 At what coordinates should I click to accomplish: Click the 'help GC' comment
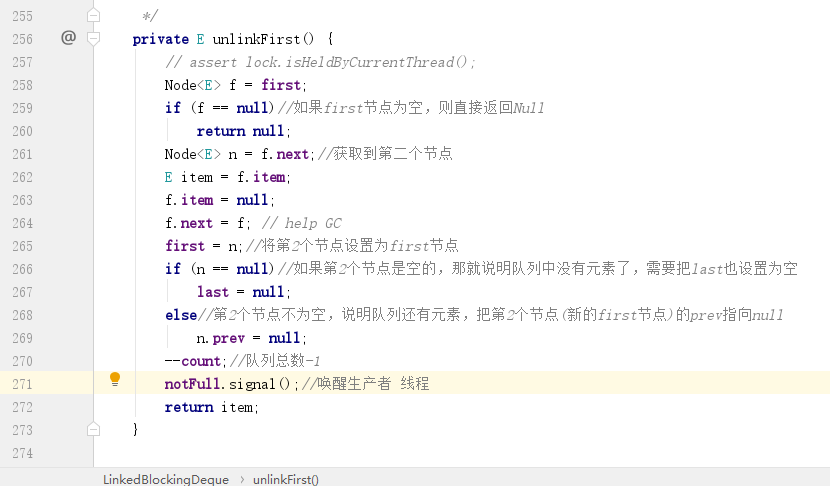(x=302, y=223)
